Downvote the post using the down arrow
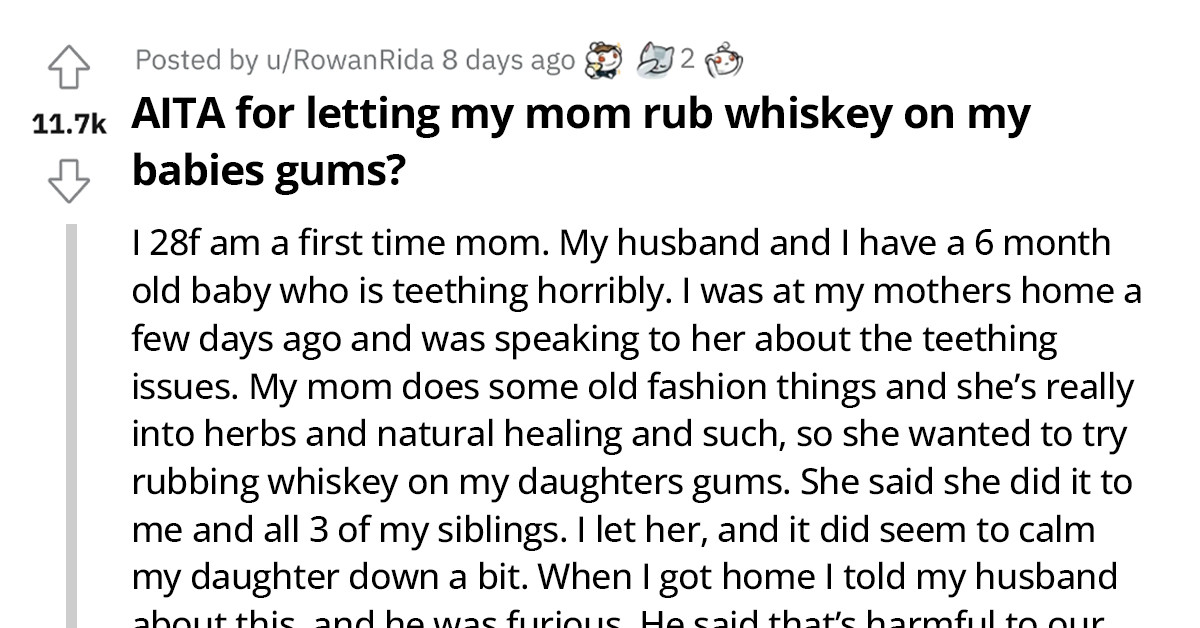Viewport: 1200px width, 628px height. click(68, 183)
